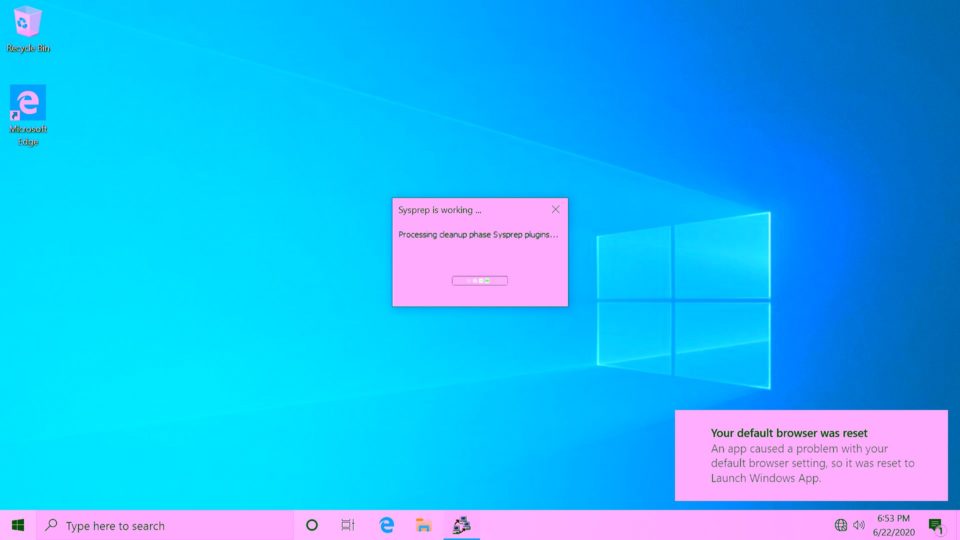
Task: Open the default browser was reset notification
Action: pos(811,456)
